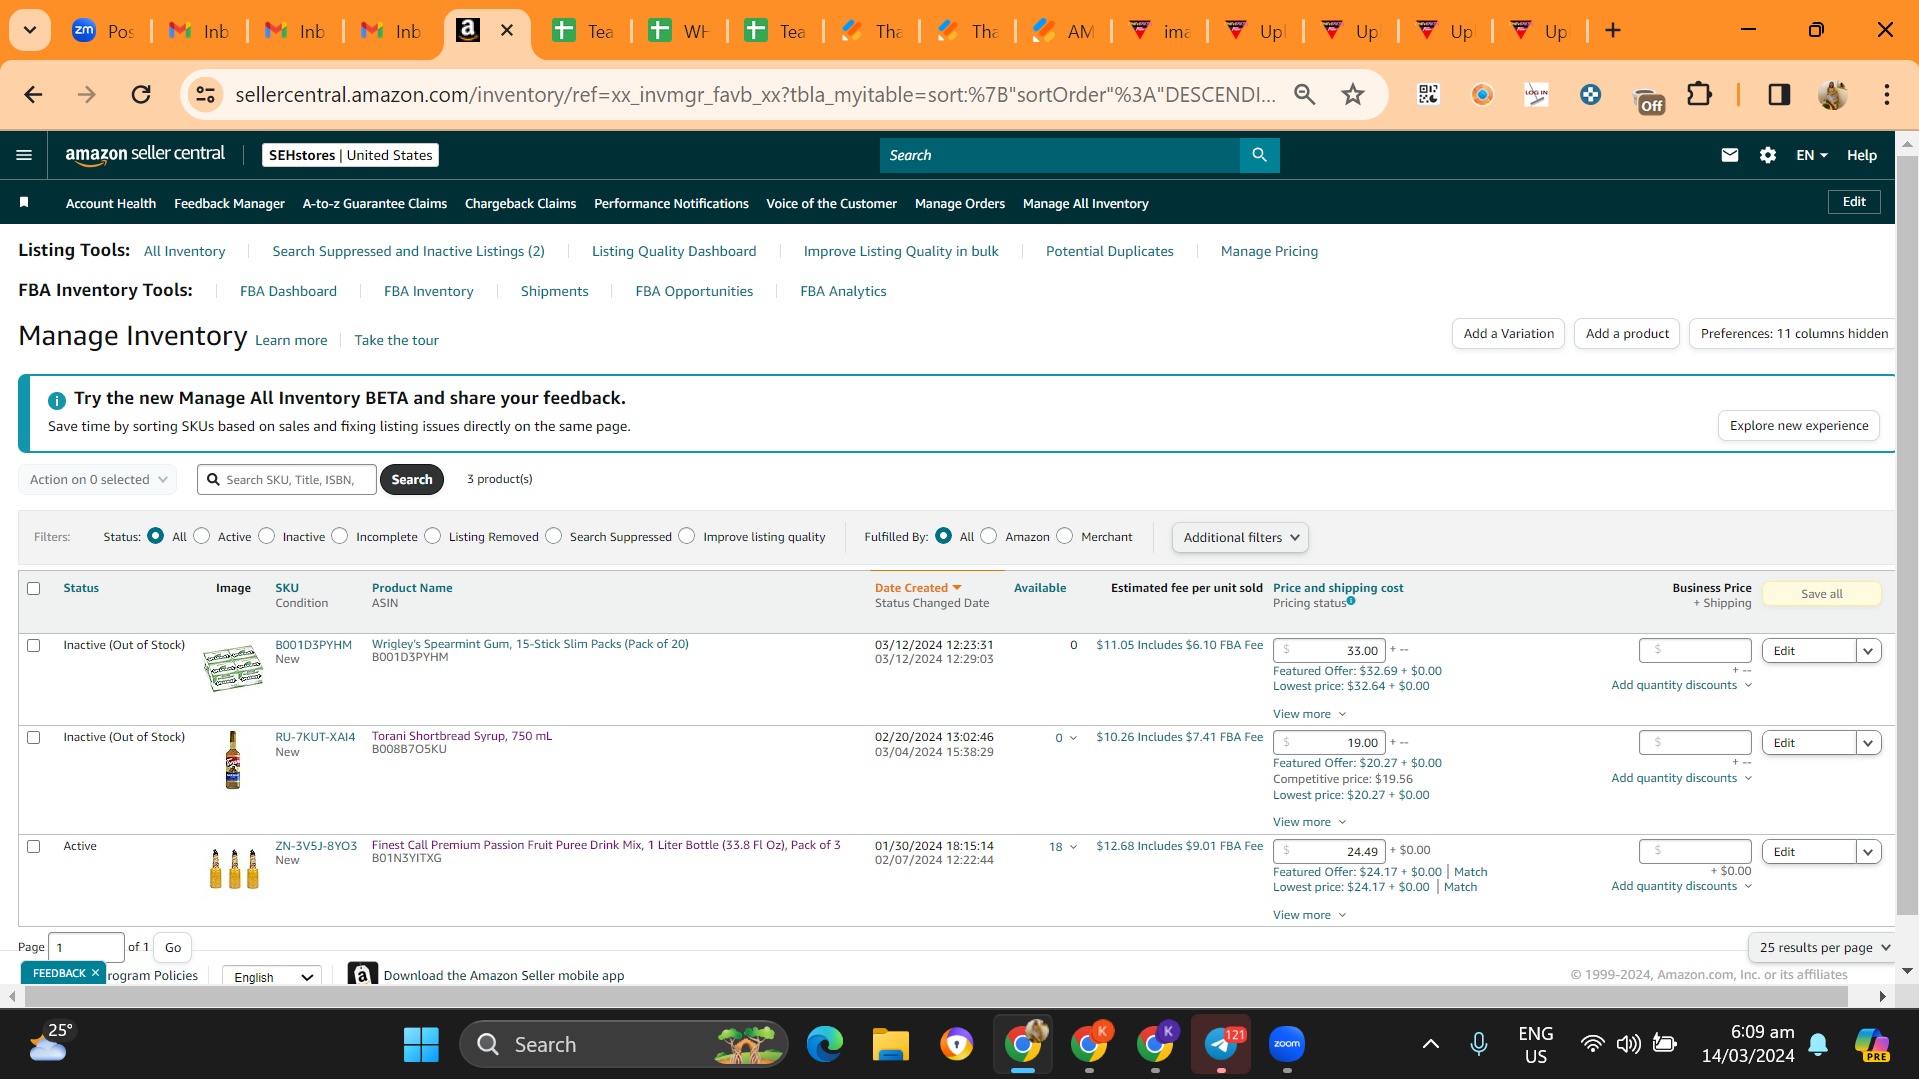Open the Seller Central hamburger menu
Viewport: 1919px width, 1079px height.
[x=24, y=155]
